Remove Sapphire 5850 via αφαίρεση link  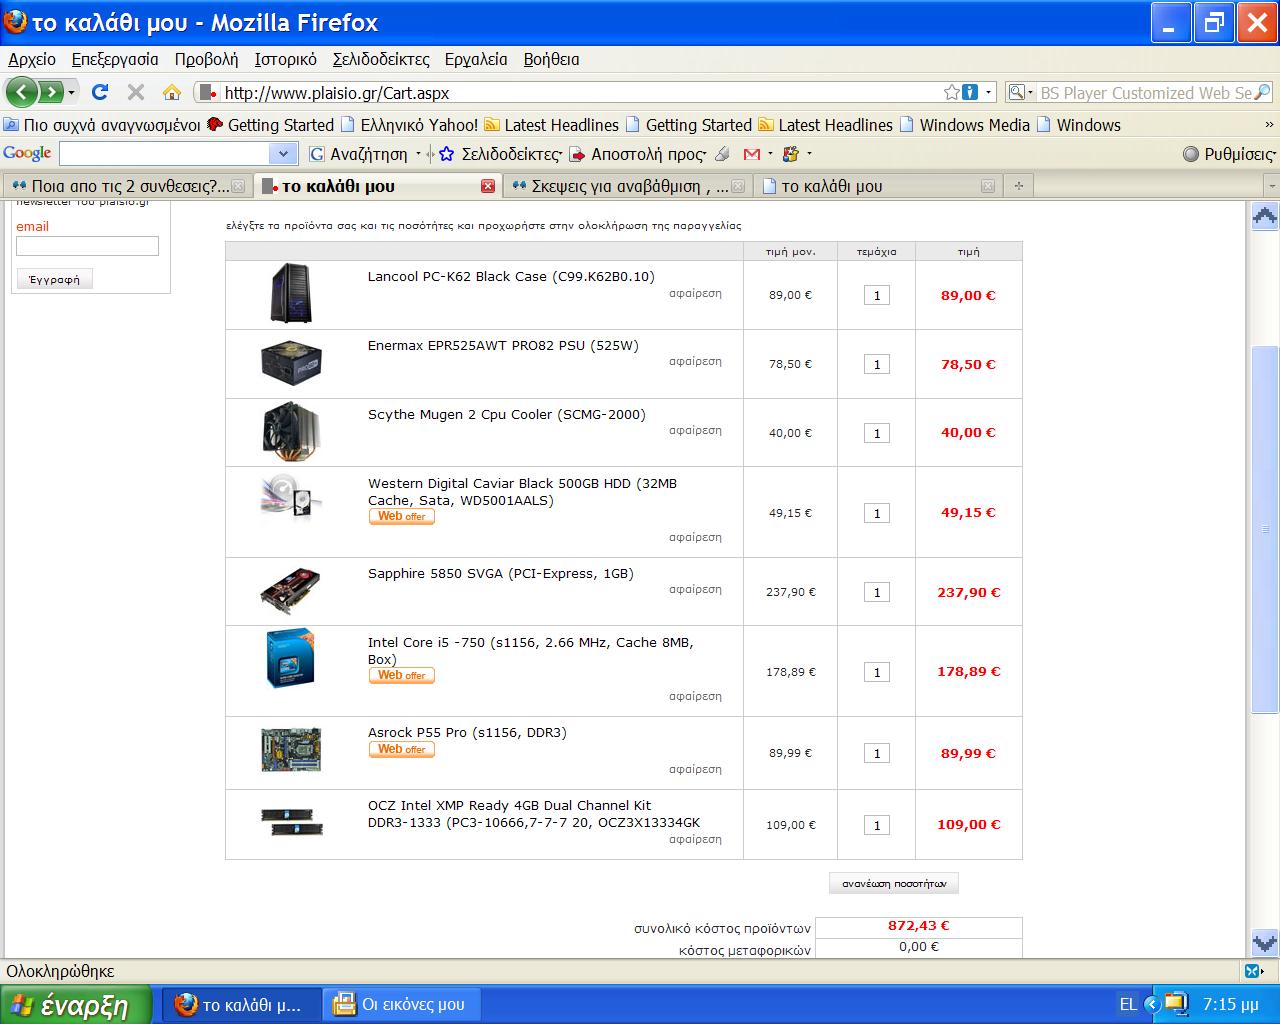tap(695, 589)
